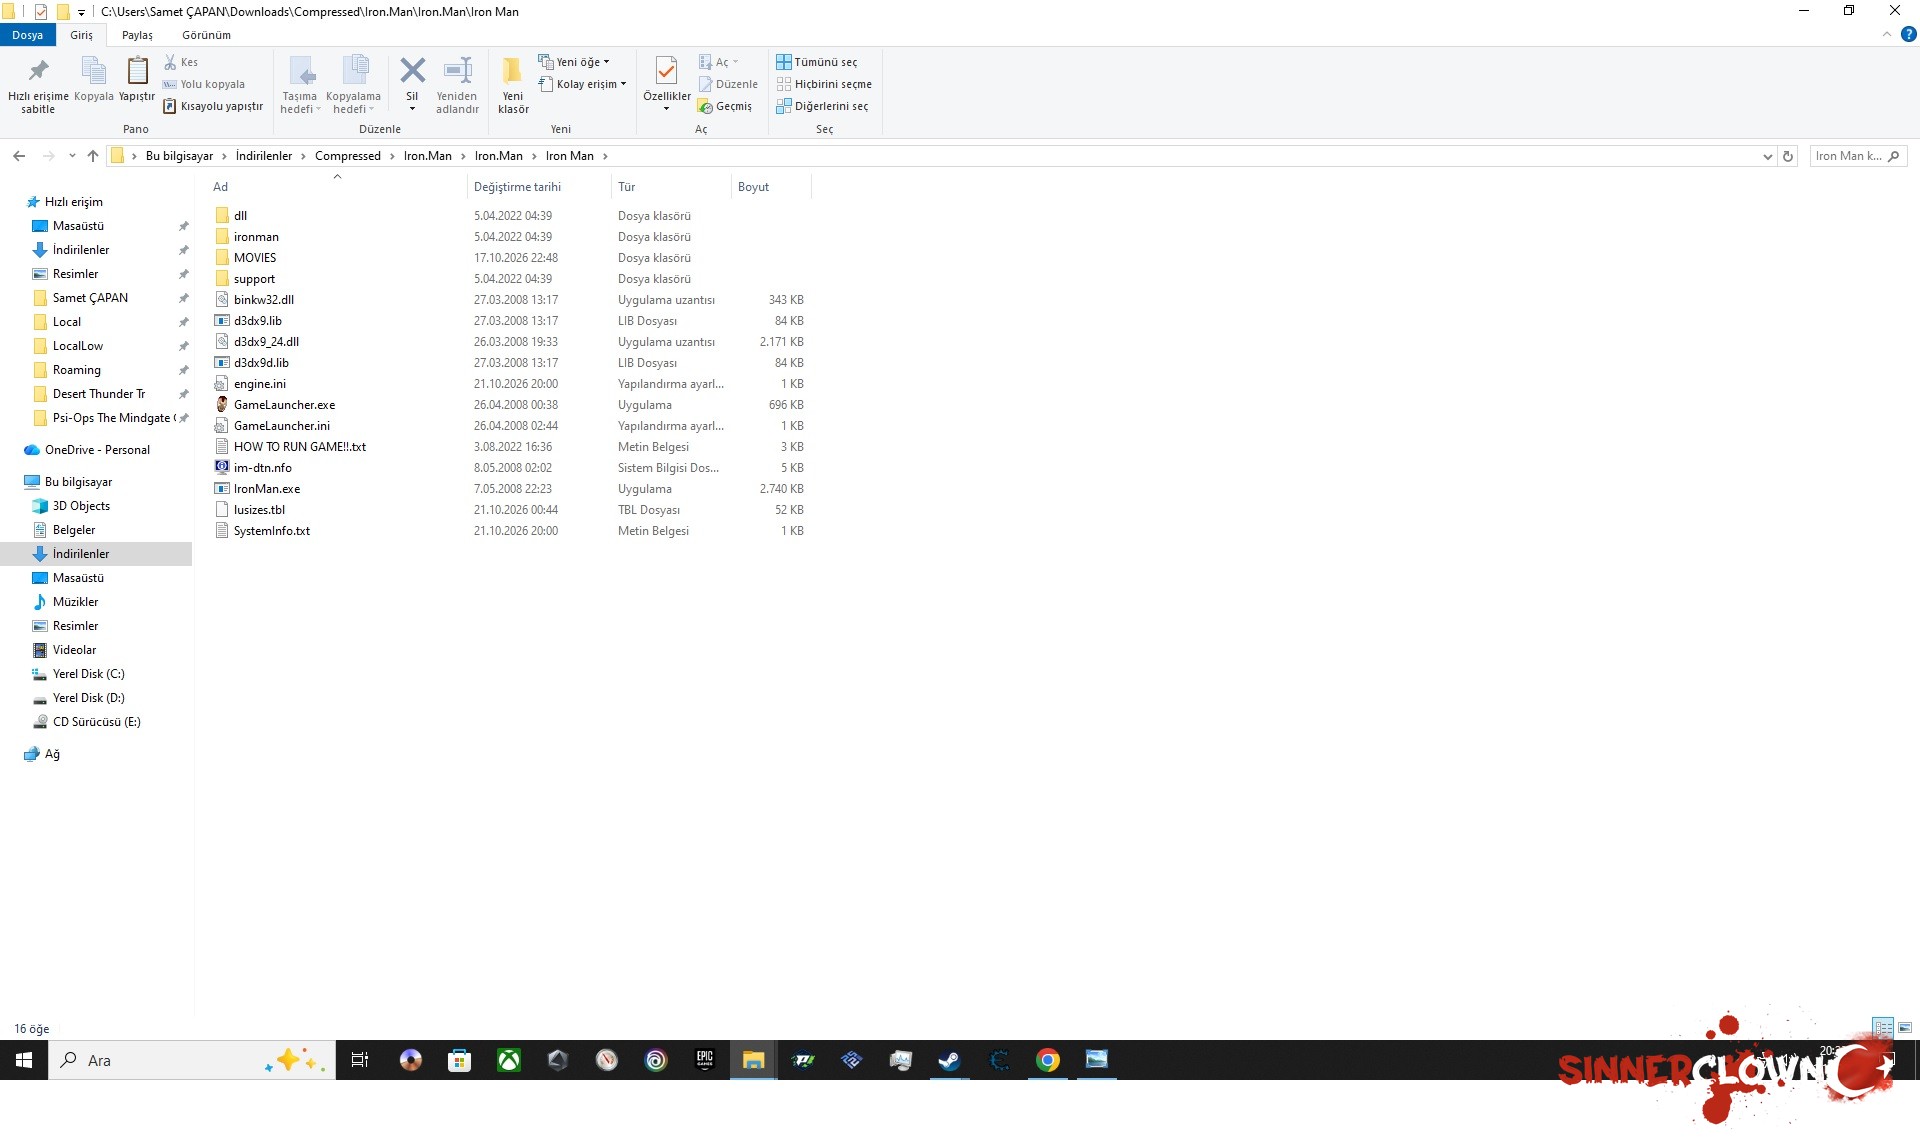Click the Yeniden adlandır rename icon
This screenshot has height=1142, width=1920.
457,71
